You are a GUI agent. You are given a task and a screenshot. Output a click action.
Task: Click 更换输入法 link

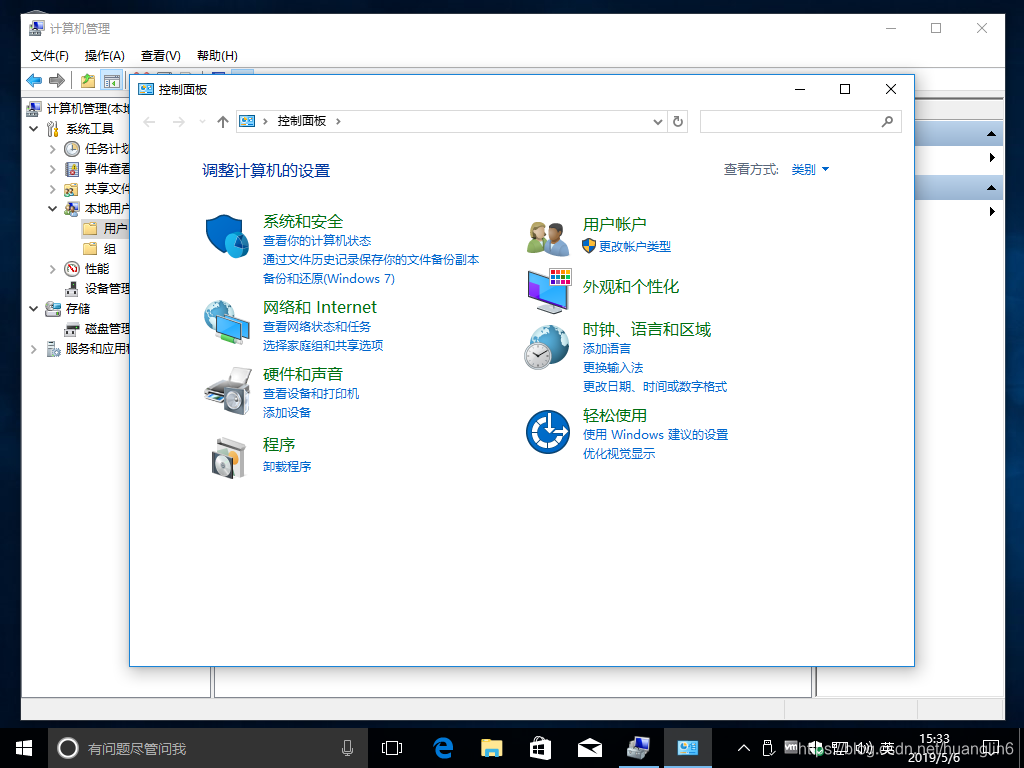613,368
